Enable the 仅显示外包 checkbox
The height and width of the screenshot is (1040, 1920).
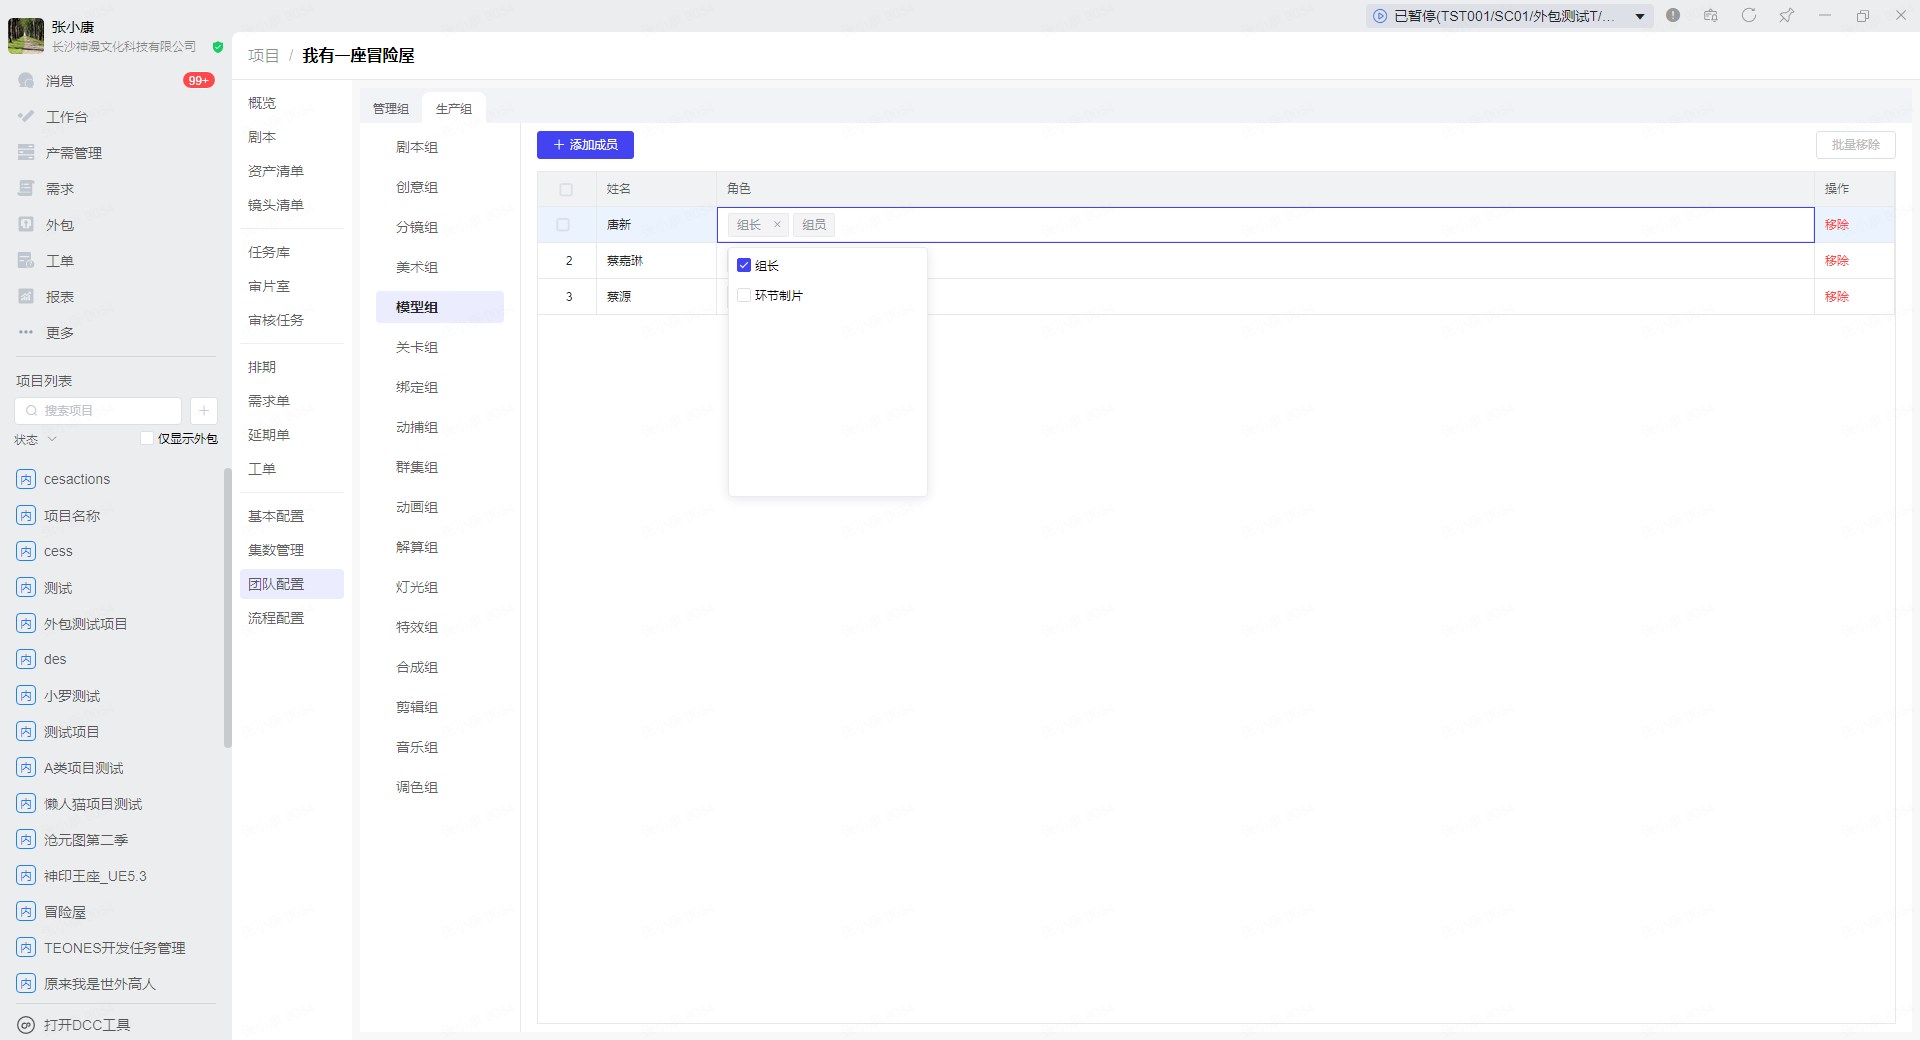point(147,438)
